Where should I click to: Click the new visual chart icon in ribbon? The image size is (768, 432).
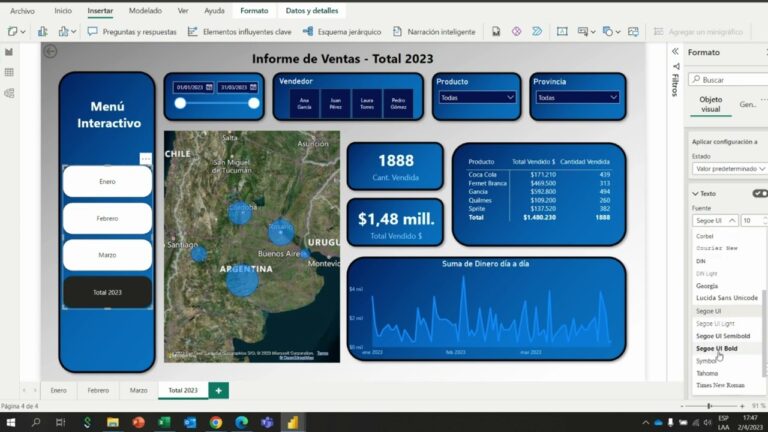(x=43, y=32)
